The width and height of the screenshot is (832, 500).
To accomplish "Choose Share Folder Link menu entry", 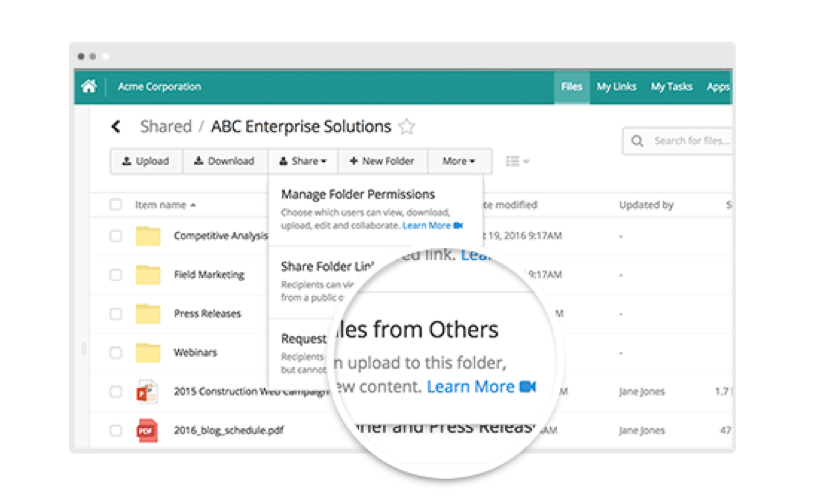I will (327, 266).
